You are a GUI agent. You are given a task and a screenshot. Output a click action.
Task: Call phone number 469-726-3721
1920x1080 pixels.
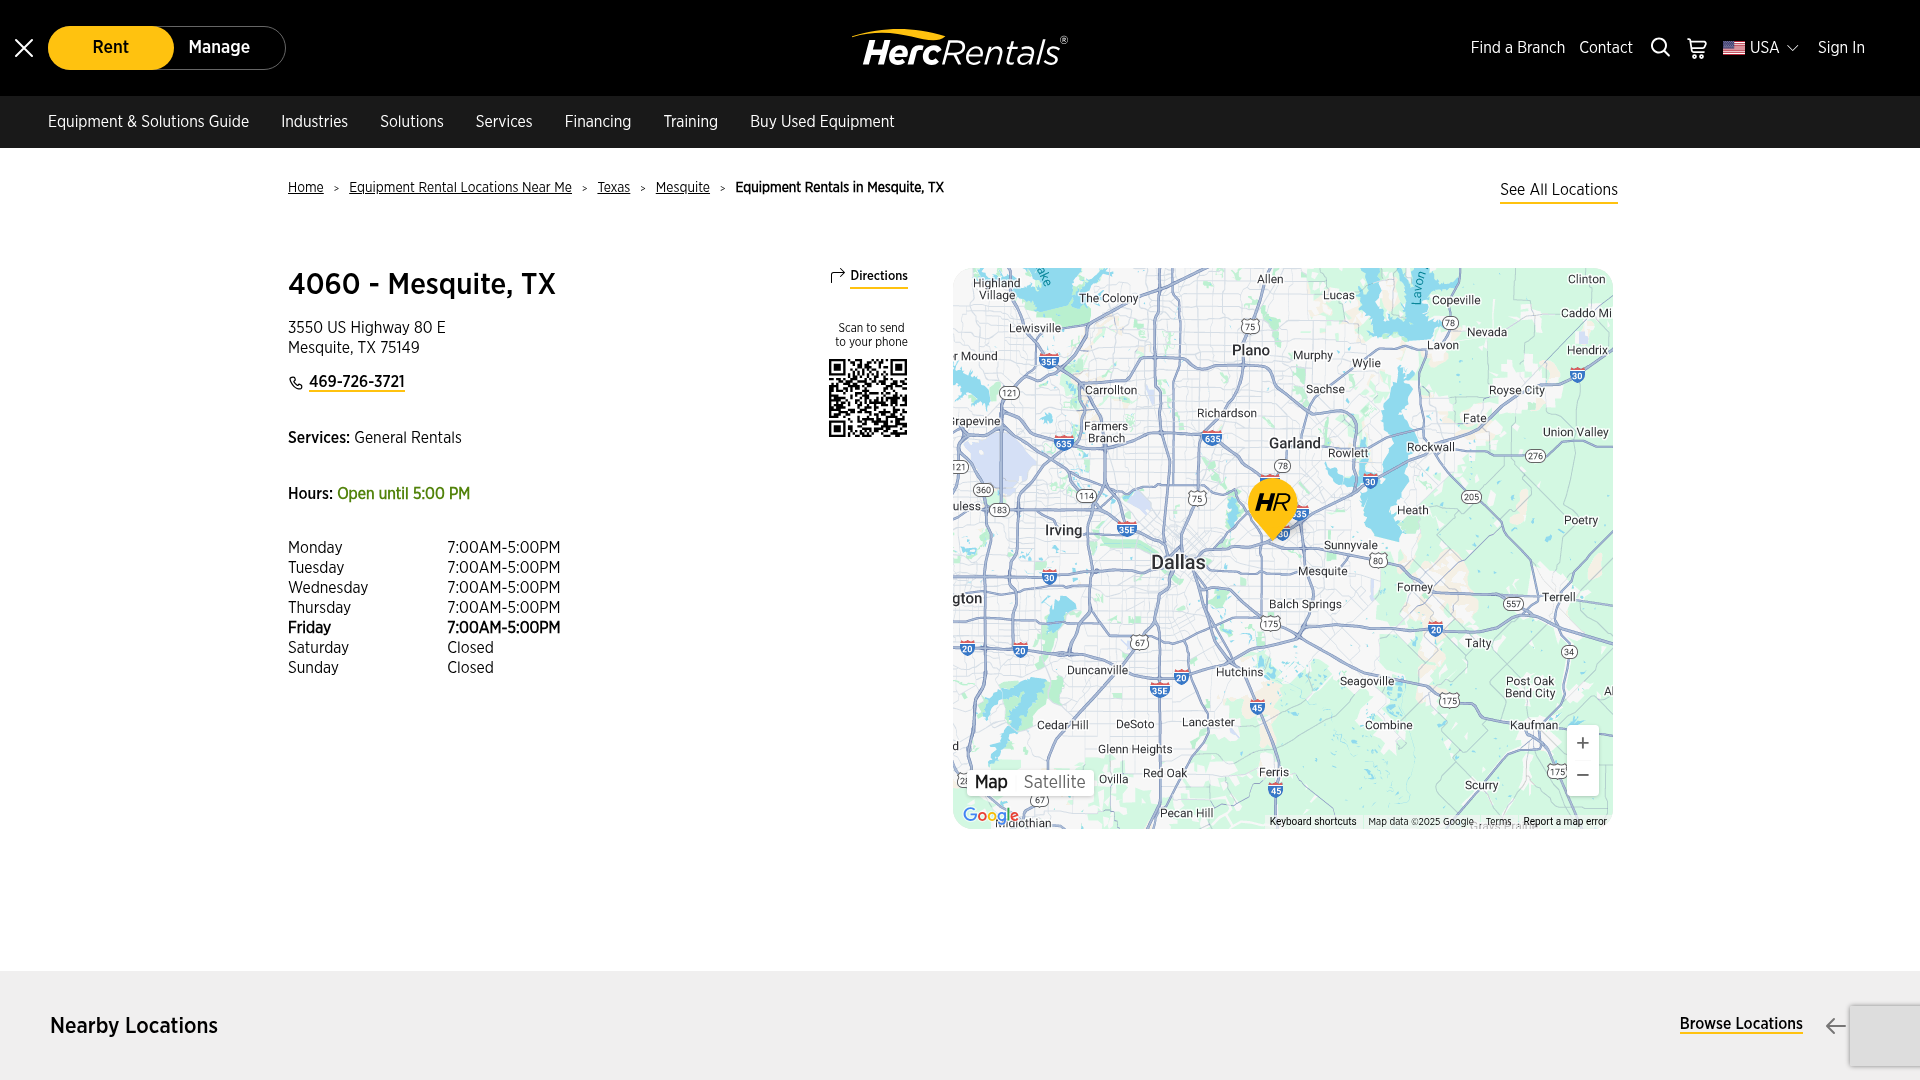(356, 382)
